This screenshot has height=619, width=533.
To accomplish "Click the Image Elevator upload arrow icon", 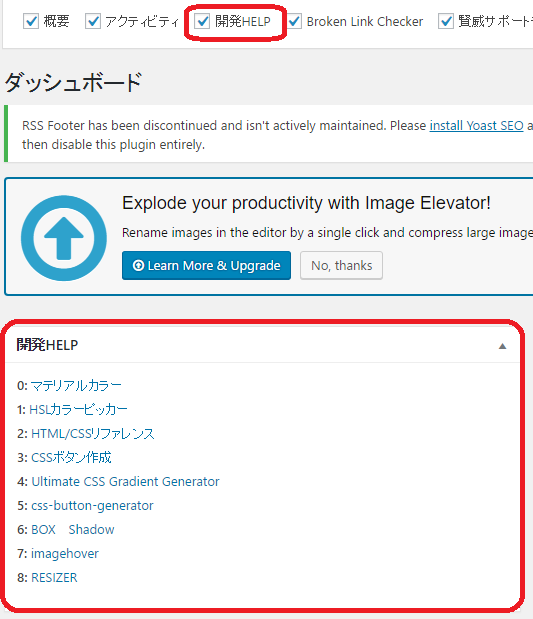I will coord(64,238).
